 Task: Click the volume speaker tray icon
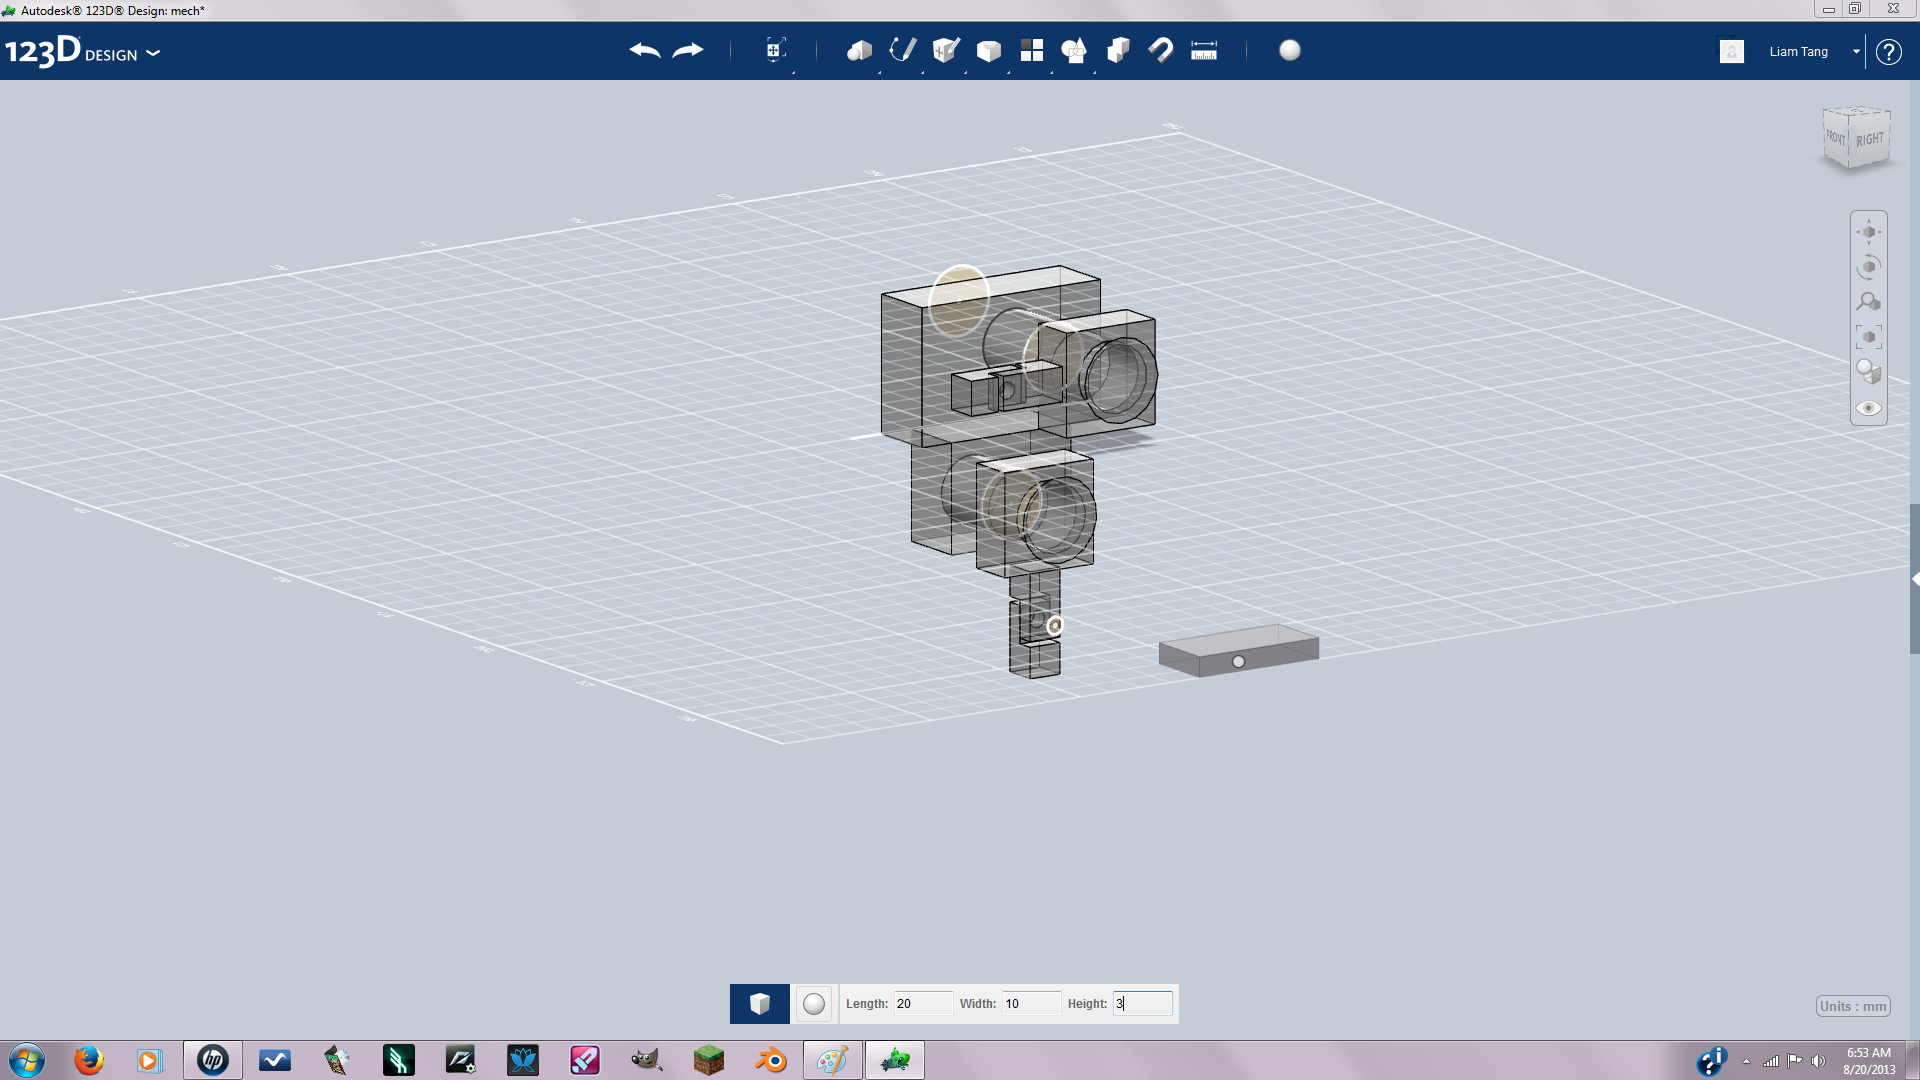pos(1818,1061)
